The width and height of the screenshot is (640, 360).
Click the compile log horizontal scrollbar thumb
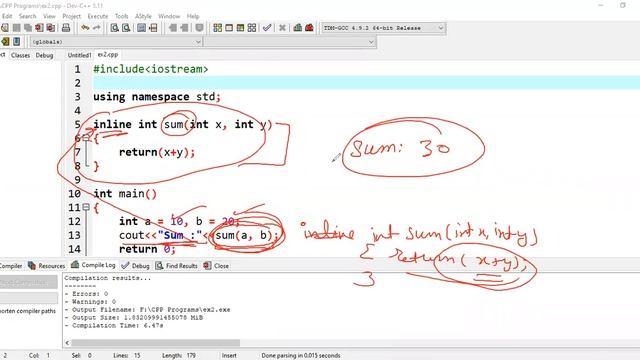point(156,343)
